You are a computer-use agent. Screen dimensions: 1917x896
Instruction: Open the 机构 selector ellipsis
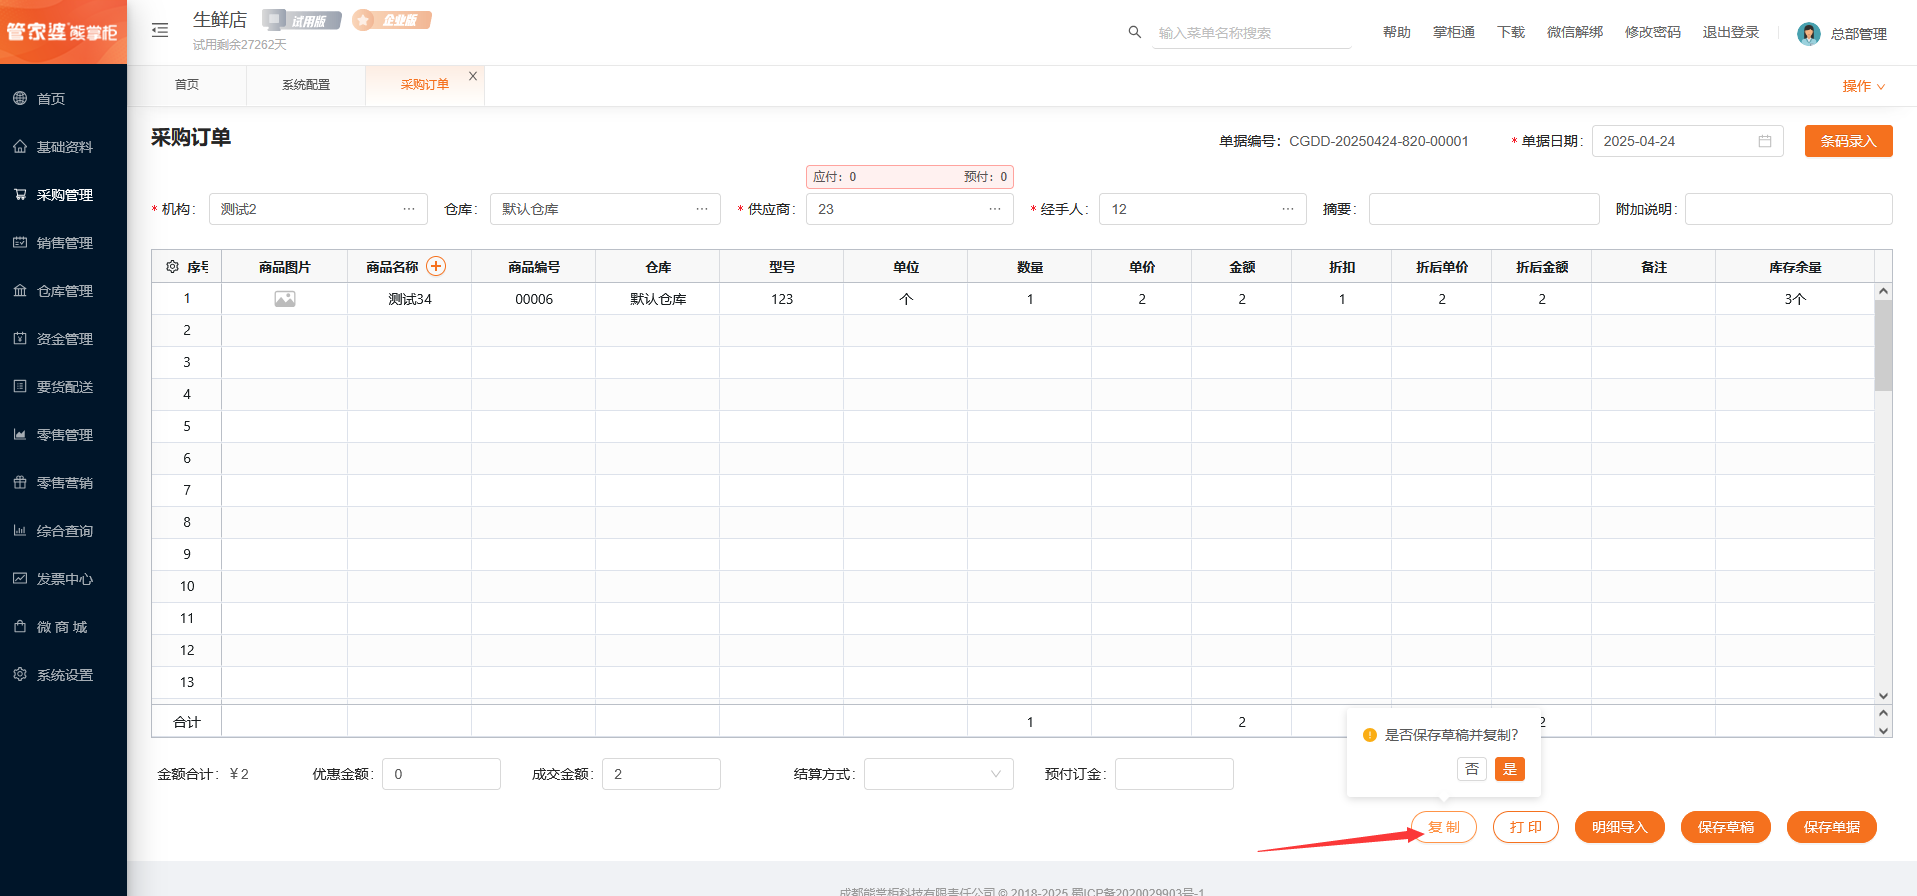pos(409,209)
